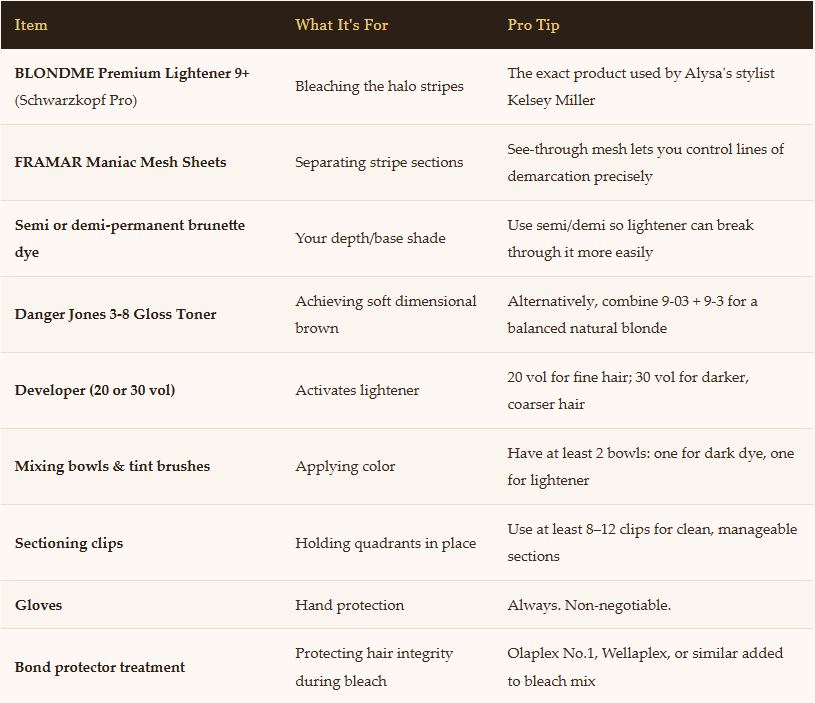Click the Olaplex No.1, Wellaplex pro tip
This screenshot has width=815, height=703.
pos(645,667)
